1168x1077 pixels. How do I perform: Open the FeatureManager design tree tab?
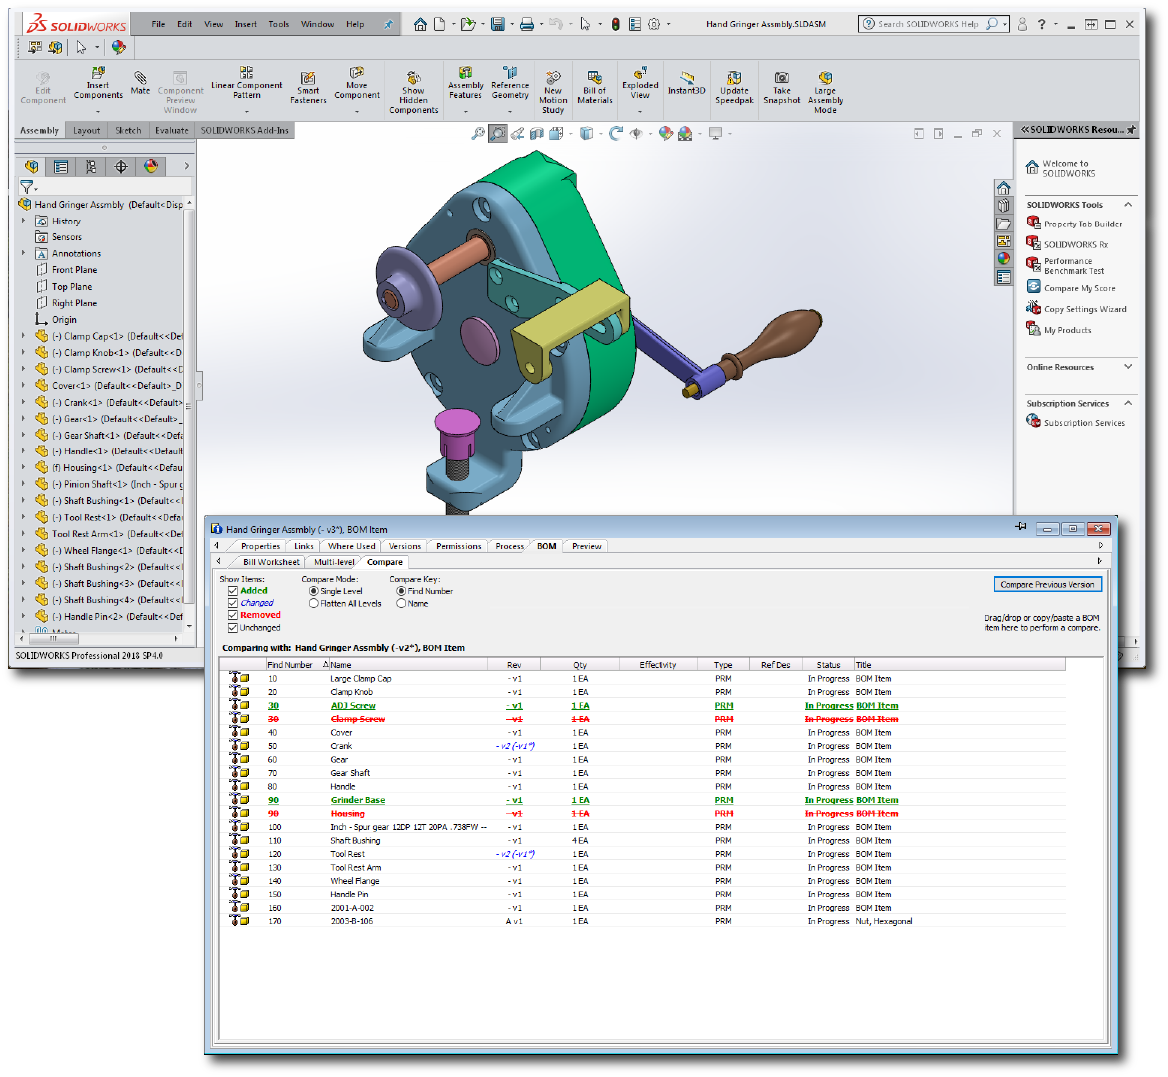[31, 167]
